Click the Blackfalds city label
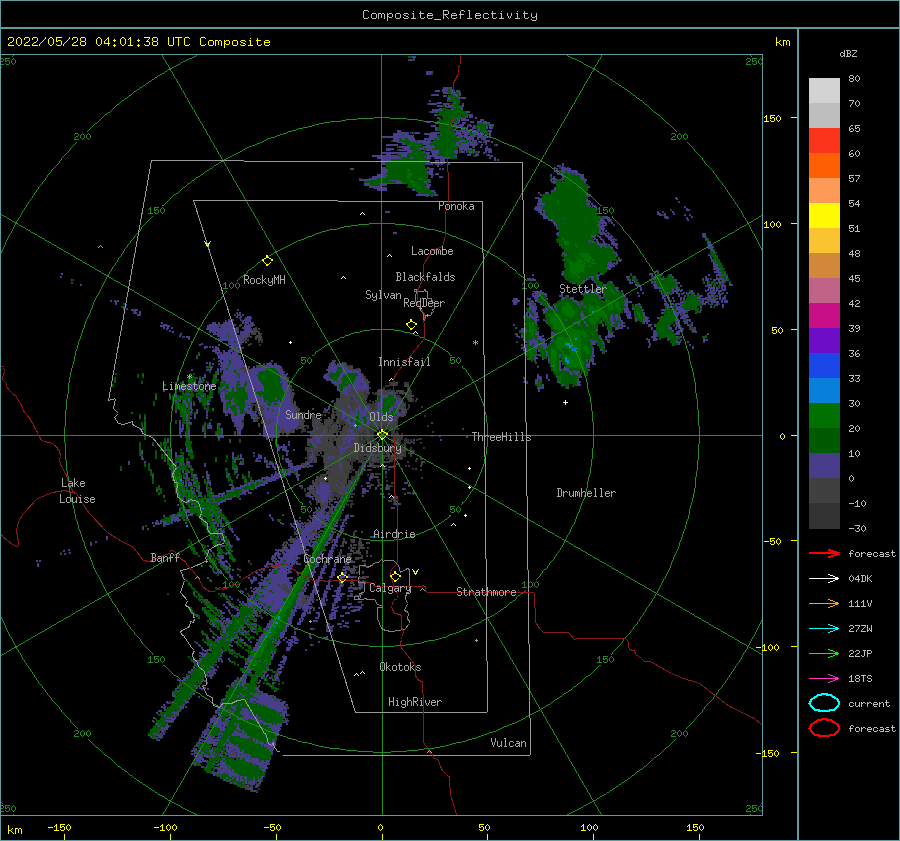This screenshot has width=900, height=841. click(x=425, y=277)
